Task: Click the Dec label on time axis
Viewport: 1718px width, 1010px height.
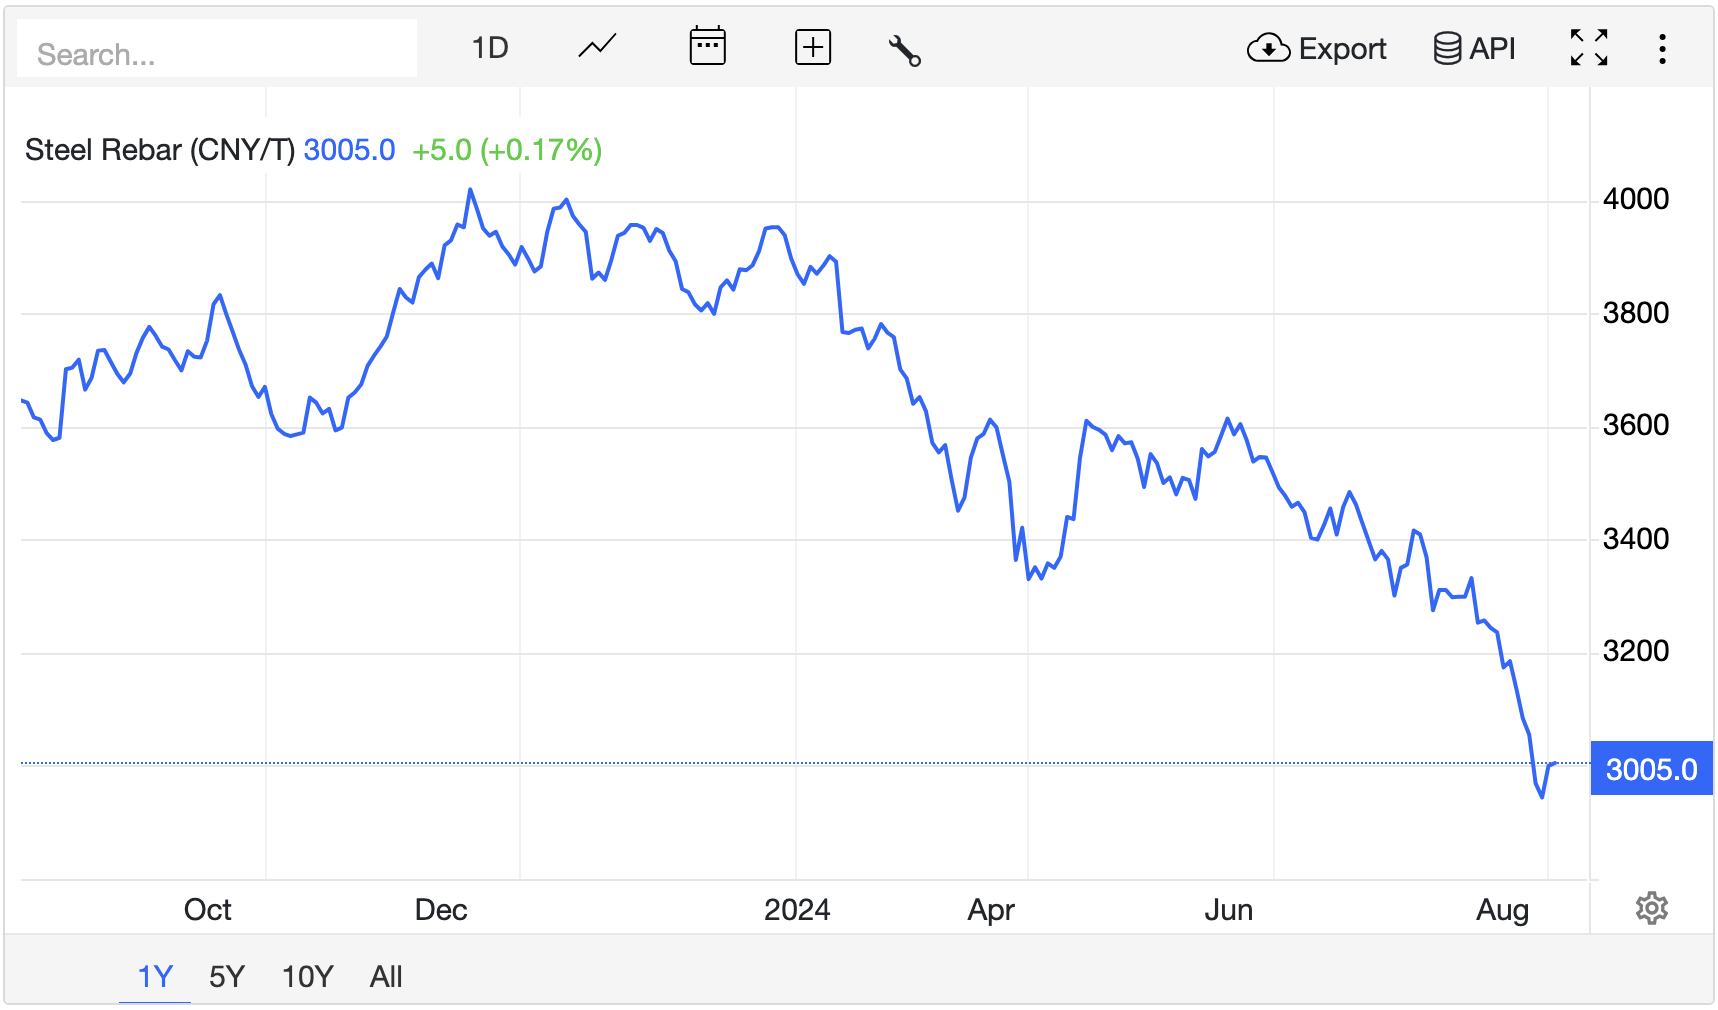Action: click(441, 910)
